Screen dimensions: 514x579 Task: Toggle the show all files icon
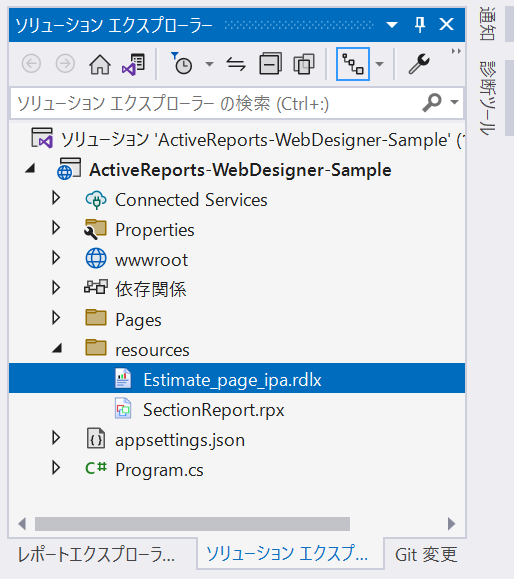click(x=304, y=64)
